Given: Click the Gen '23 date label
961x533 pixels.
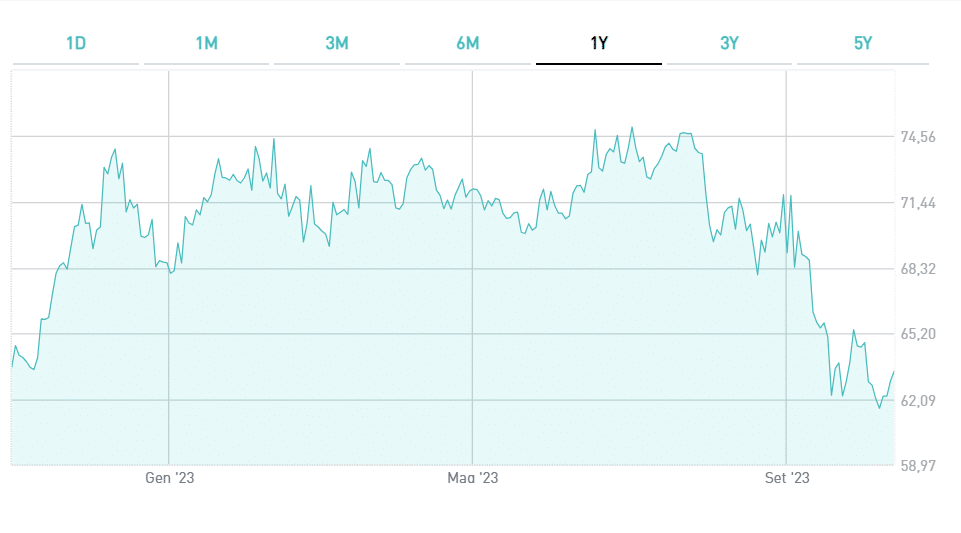Looking at the screenshot, I should [169, 478].
